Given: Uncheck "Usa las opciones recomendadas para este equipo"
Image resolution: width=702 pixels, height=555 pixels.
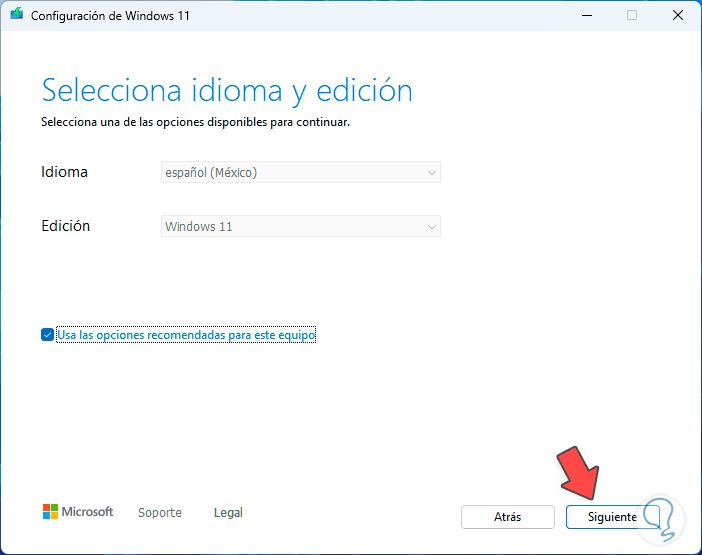Looking at the screenshot, I should (47, 335).
